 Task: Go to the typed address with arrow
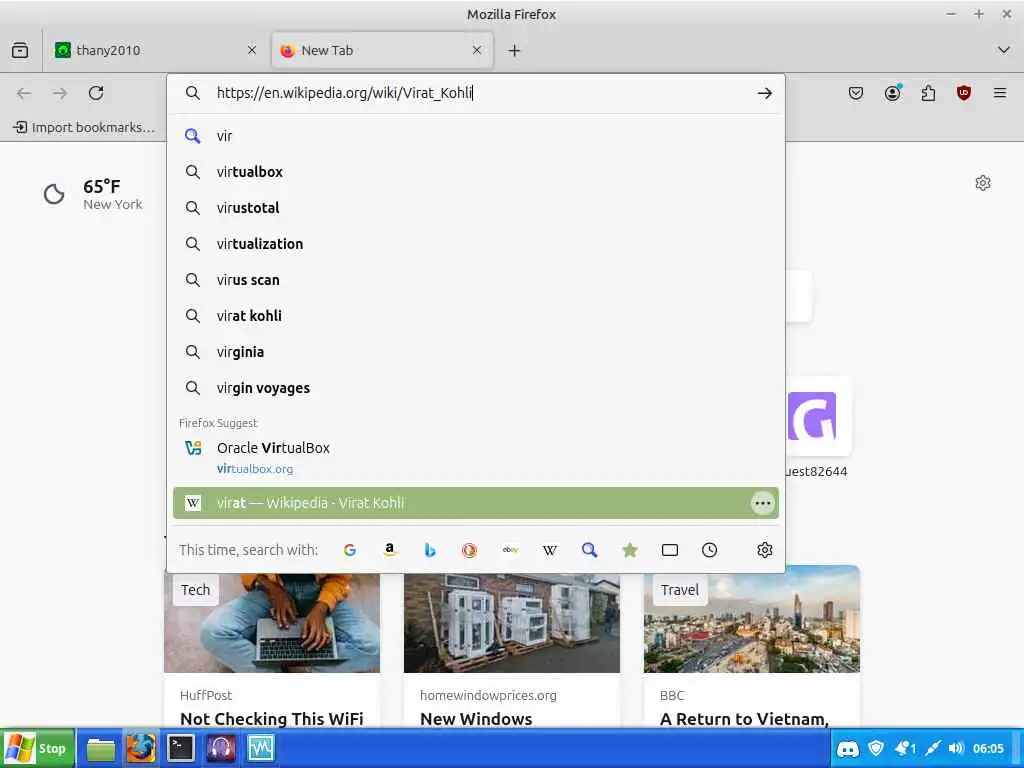[765, 93]
